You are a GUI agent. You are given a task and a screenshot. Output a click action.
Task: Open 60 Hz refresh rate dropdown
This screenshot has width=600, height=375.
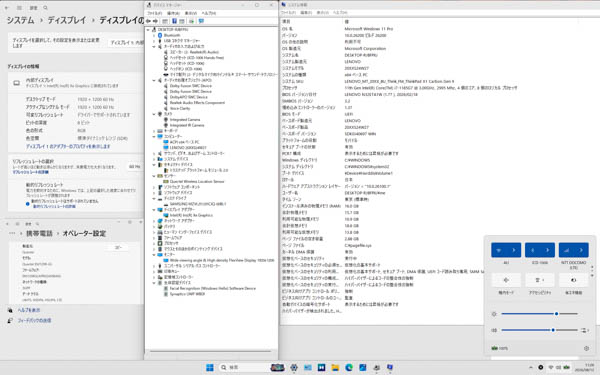[x=134, y=167]
